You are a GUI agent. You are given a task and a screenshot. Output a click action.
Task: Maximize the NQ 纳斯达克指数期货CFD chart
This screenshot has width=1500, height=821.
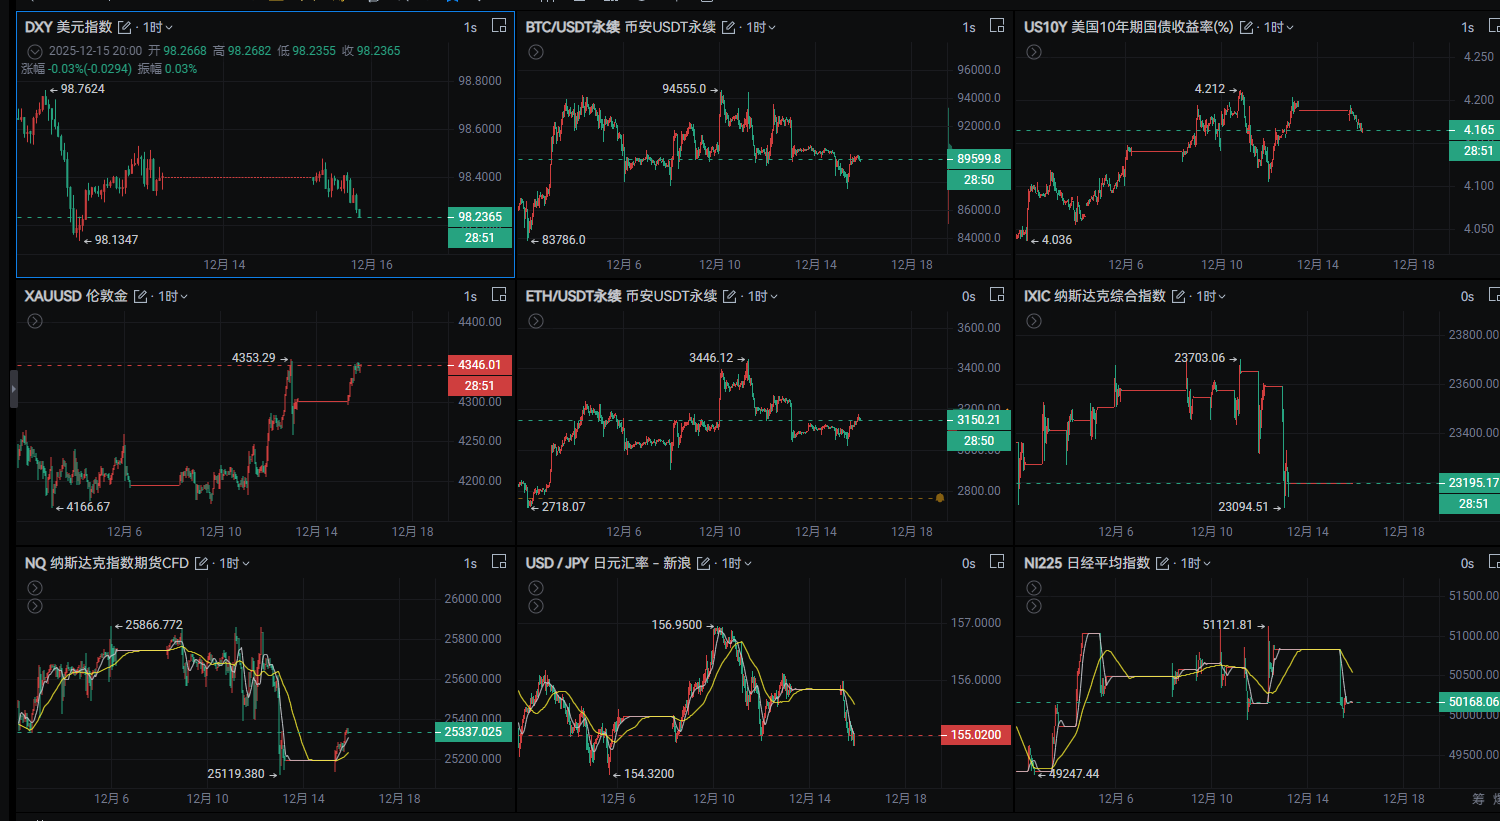(x=499, y=562)
